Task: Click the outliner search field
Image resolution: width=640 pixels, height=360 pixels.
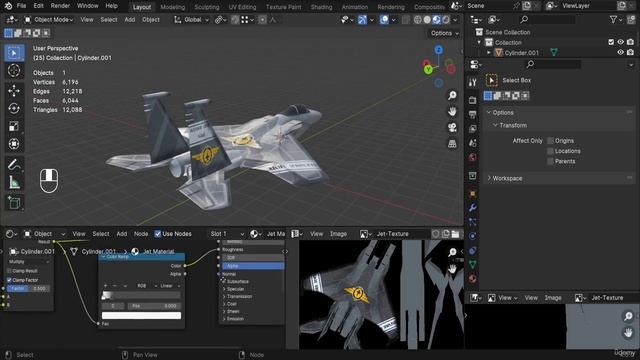Action: tap(548, 19)
